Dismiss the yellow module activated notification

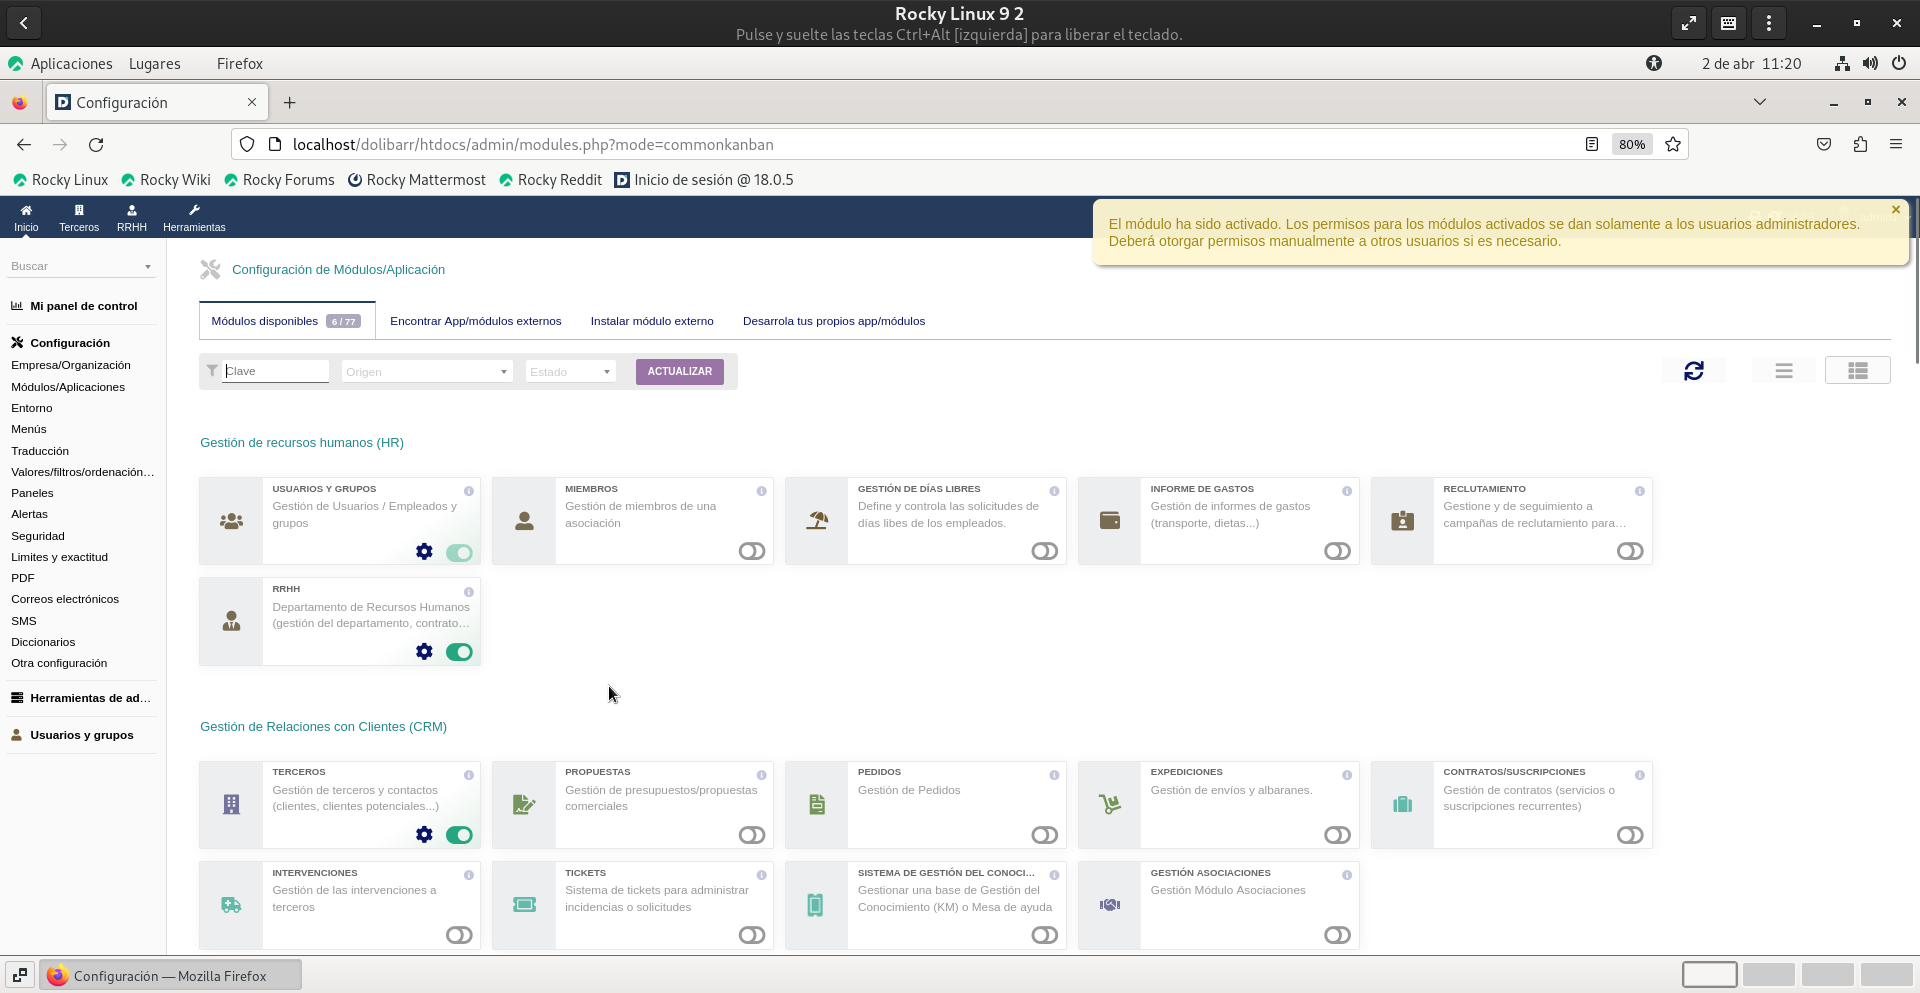tap(1895, 210)
